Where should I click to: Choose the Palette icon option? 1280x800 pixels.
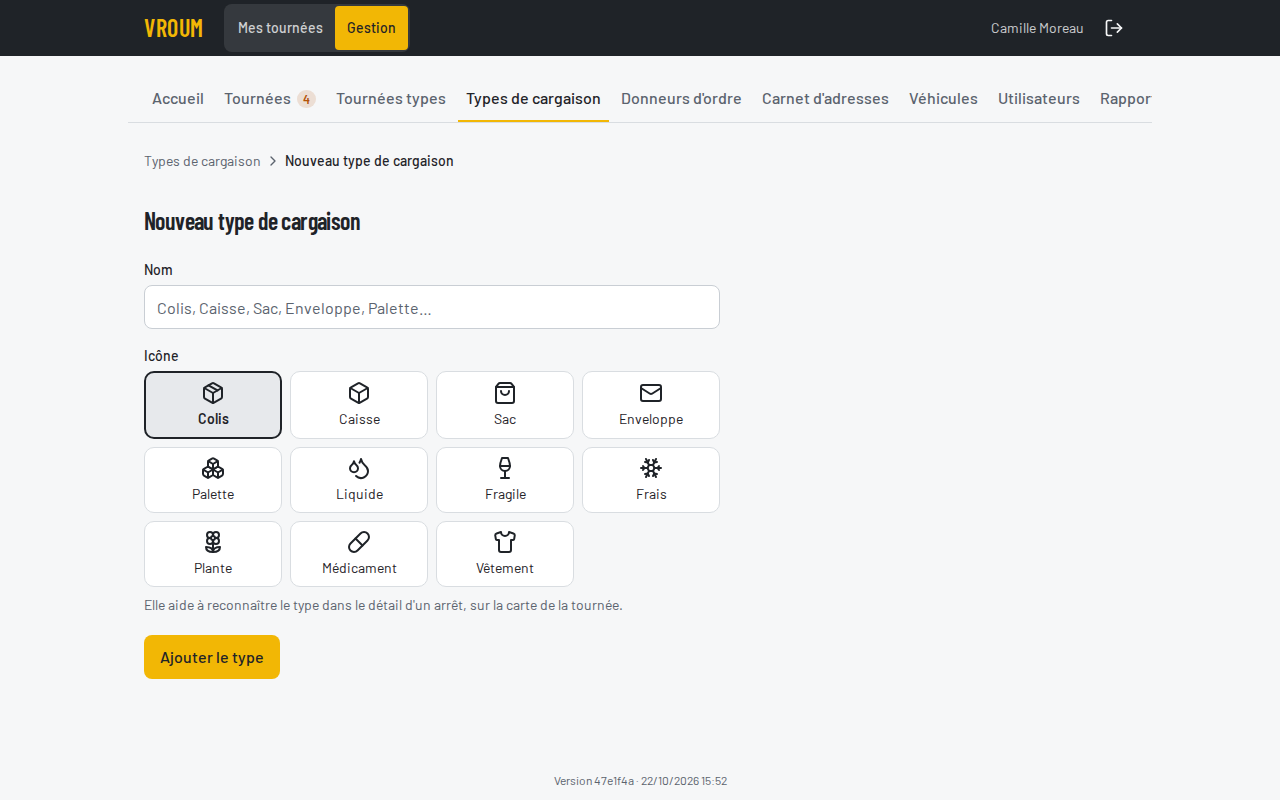(213, 480)
